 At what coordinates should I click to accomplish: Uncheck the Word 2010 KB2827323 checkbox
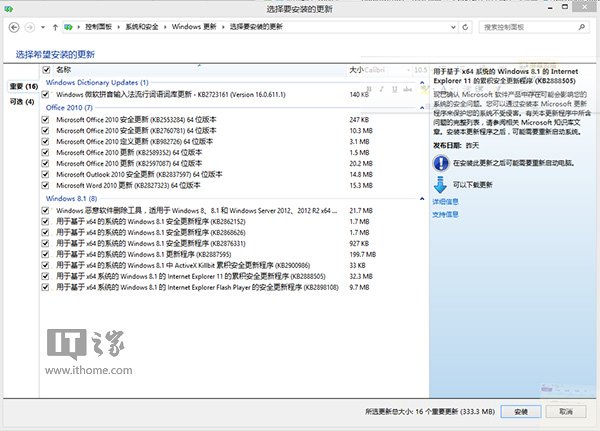[x=45, y=186]
